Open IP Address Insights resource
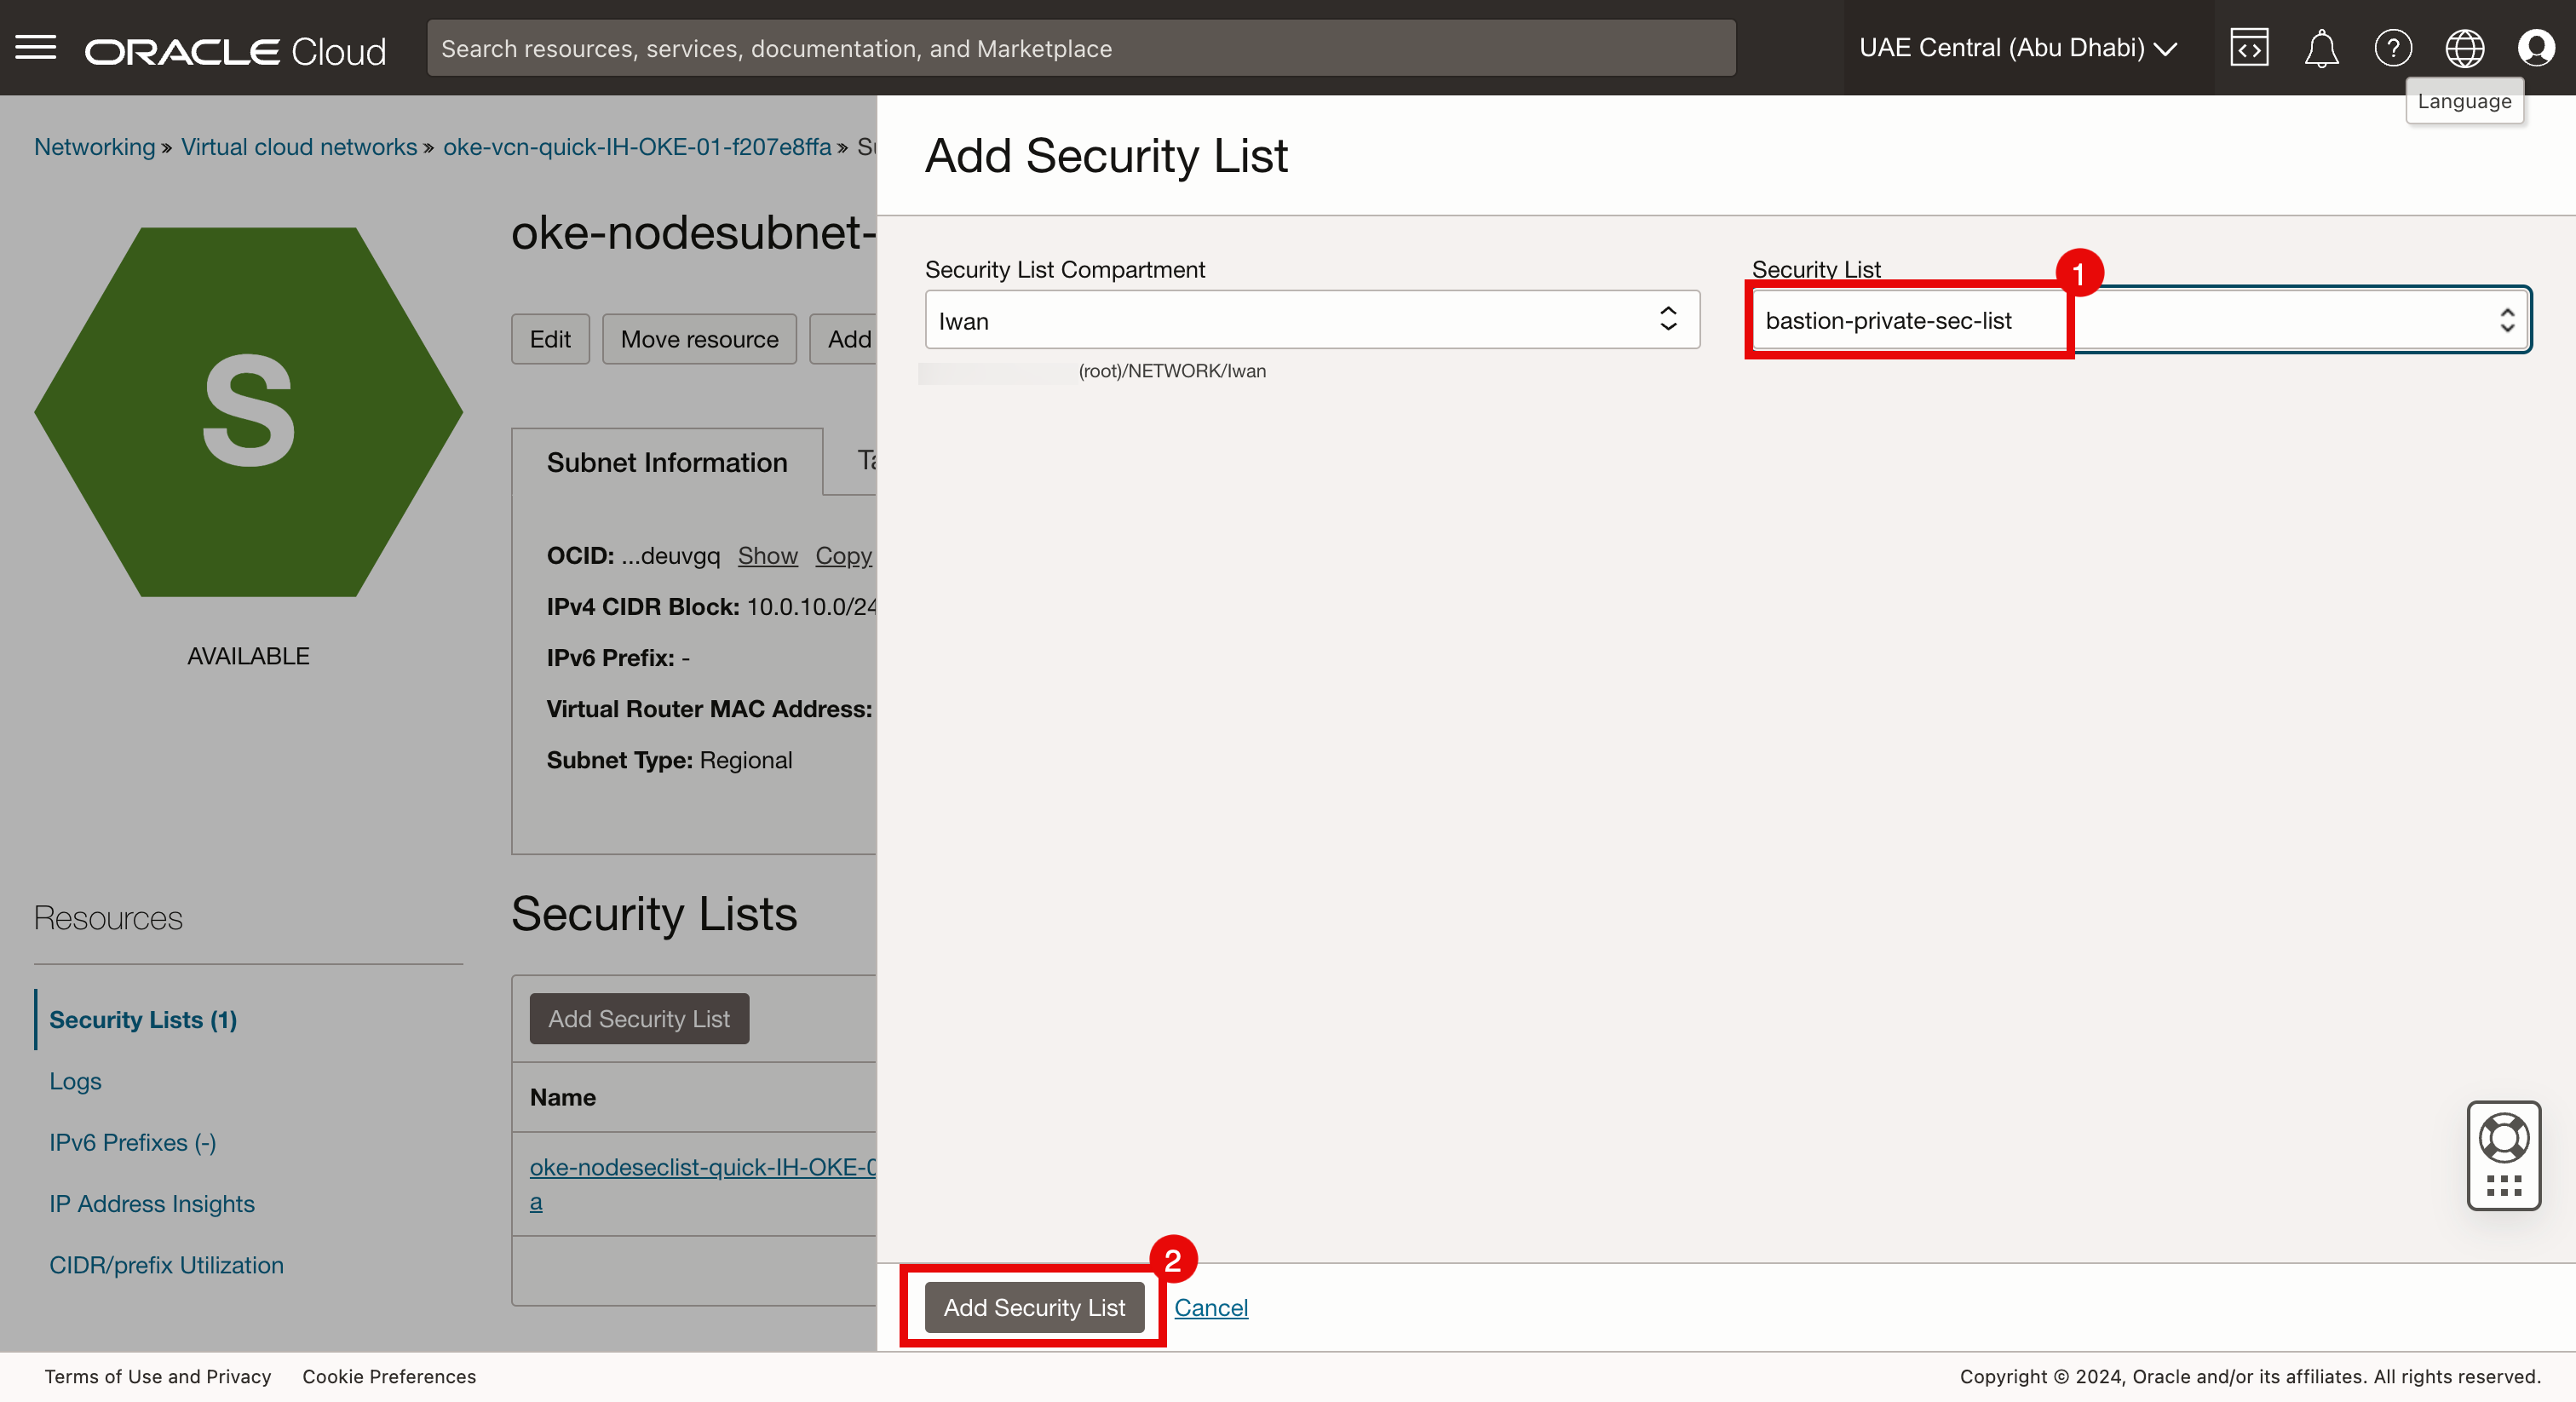The height and width of the screenshot is (1402, 2576). (152, 1203)
